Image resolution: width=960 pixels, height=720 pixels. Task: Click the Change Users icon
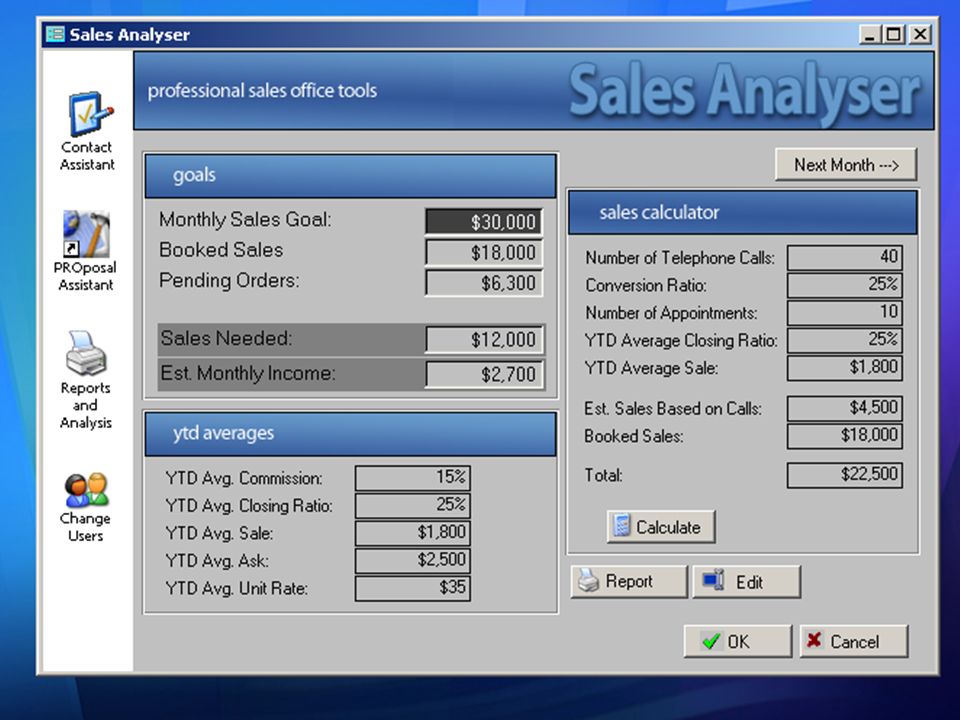pyautogui.click(x=86, y=490)
